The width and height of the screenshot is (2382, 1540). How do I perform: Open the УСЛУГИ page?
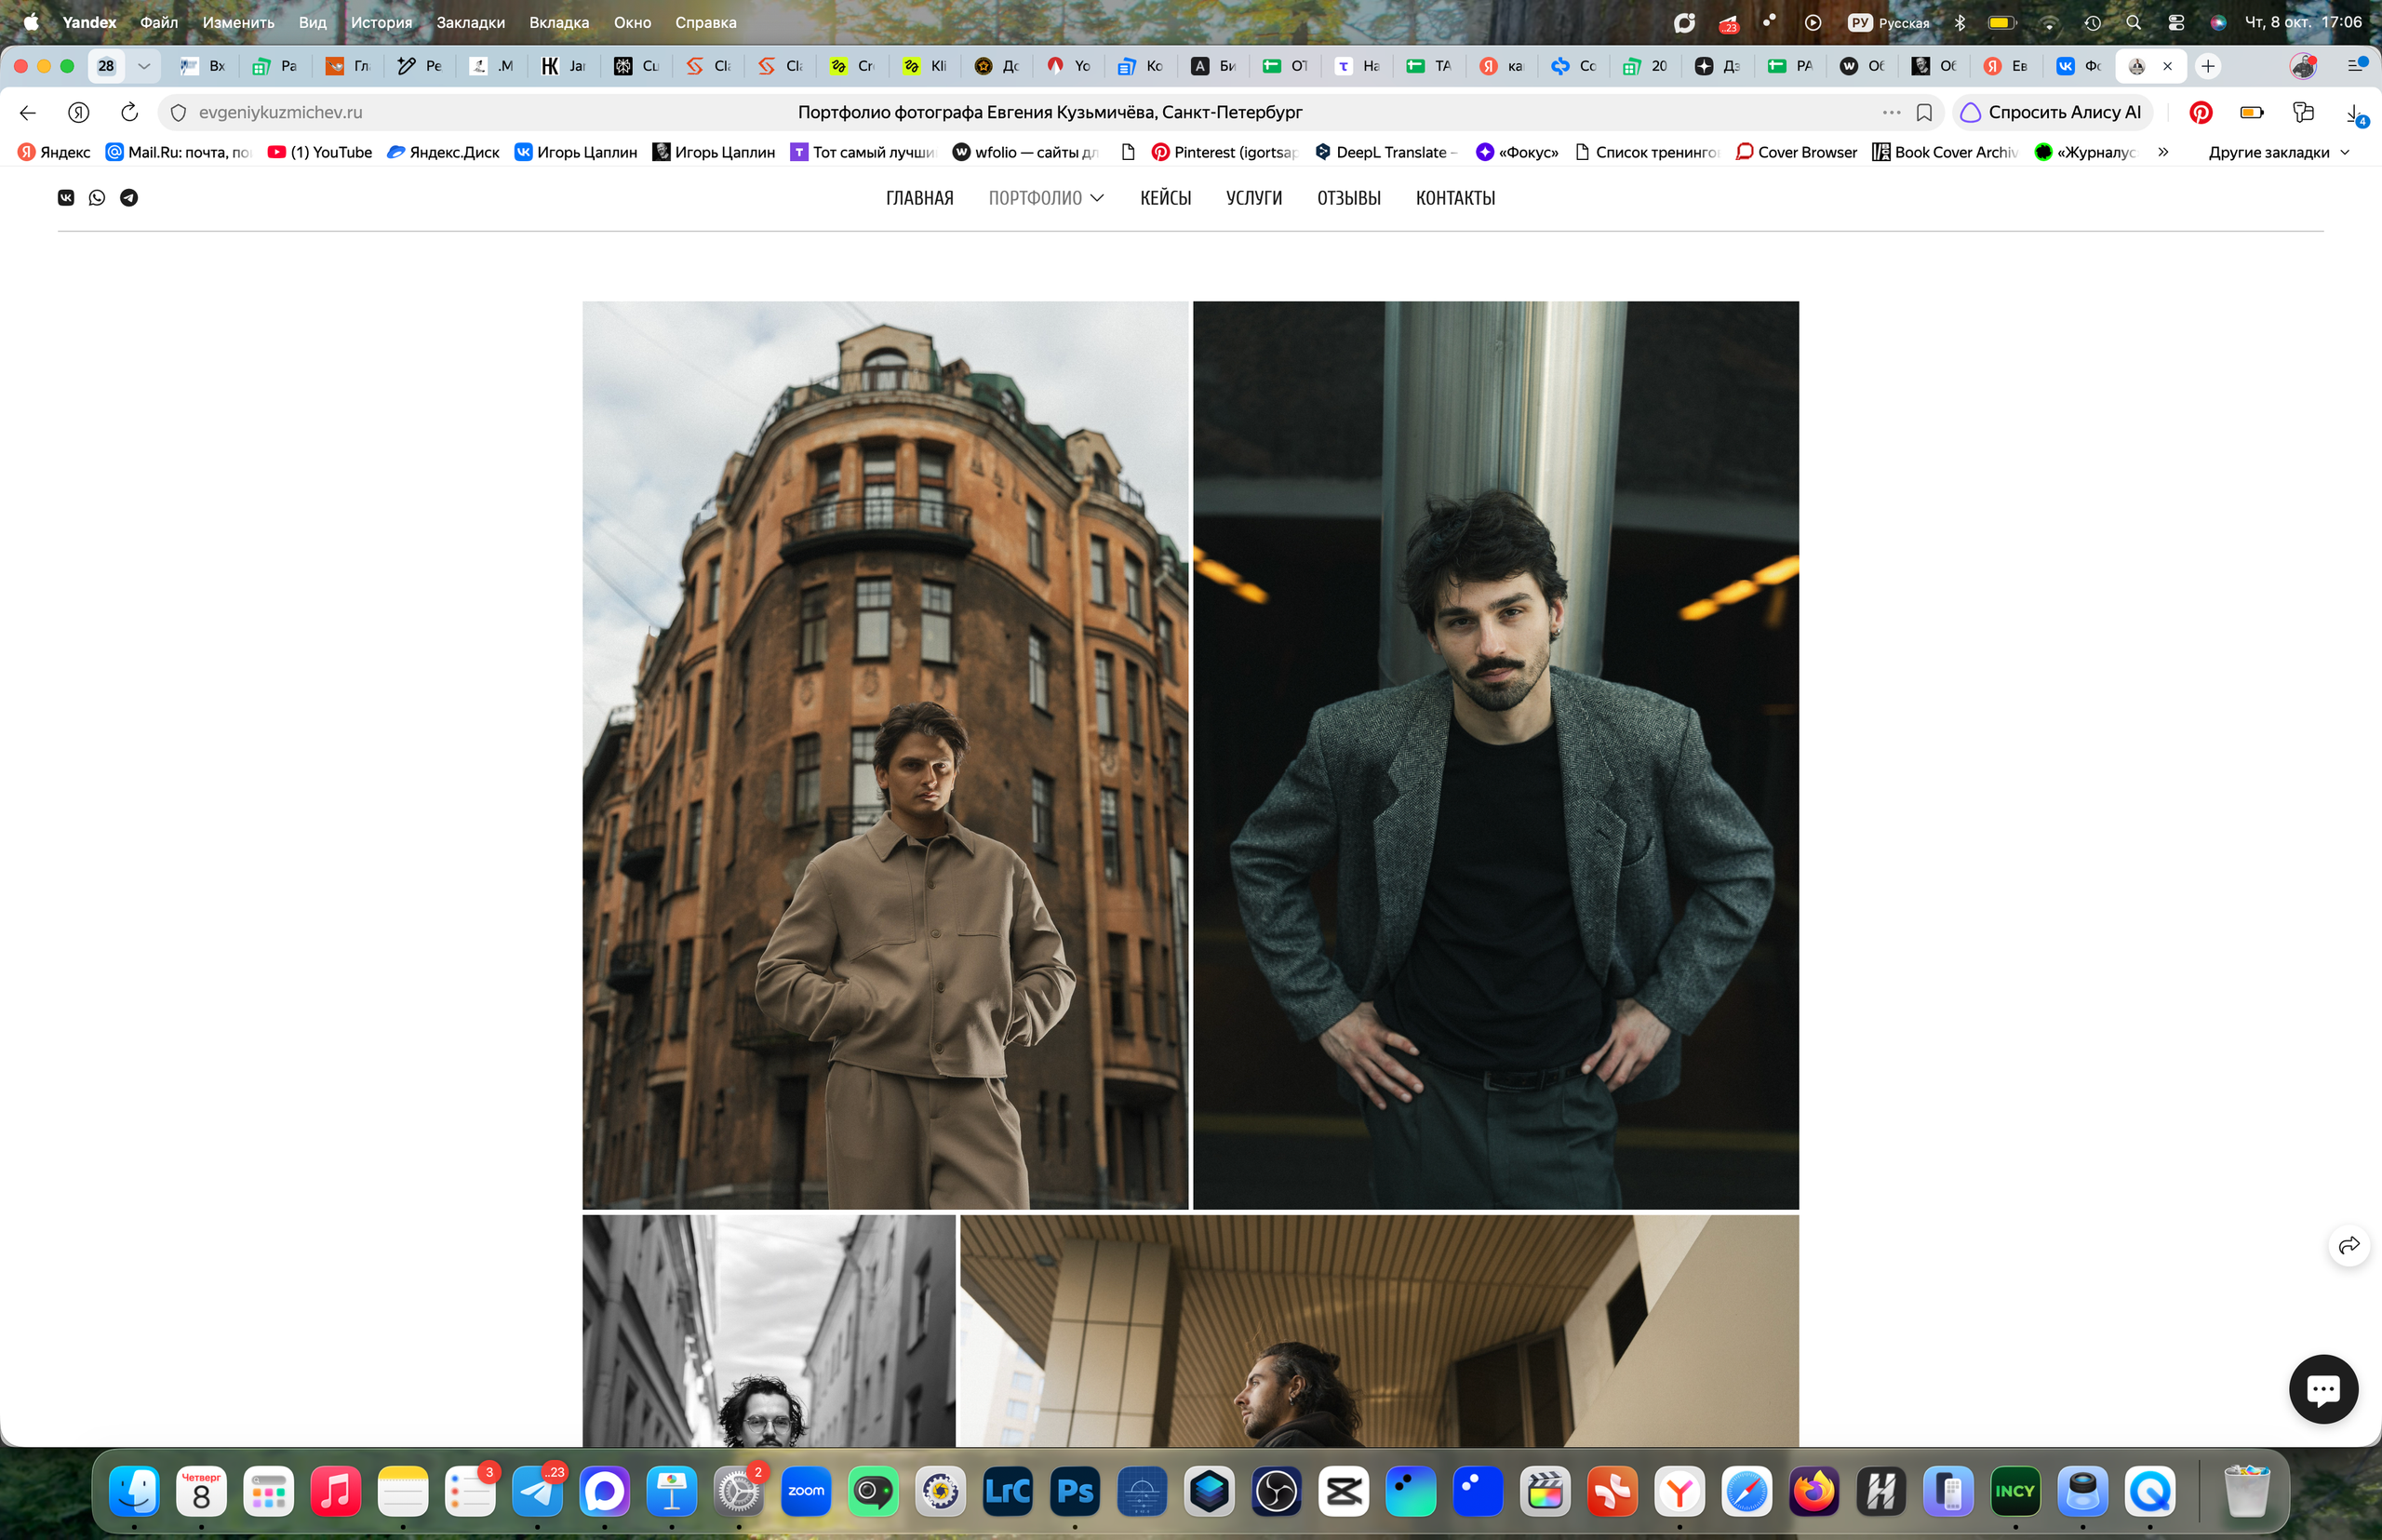click(1254, 198)
